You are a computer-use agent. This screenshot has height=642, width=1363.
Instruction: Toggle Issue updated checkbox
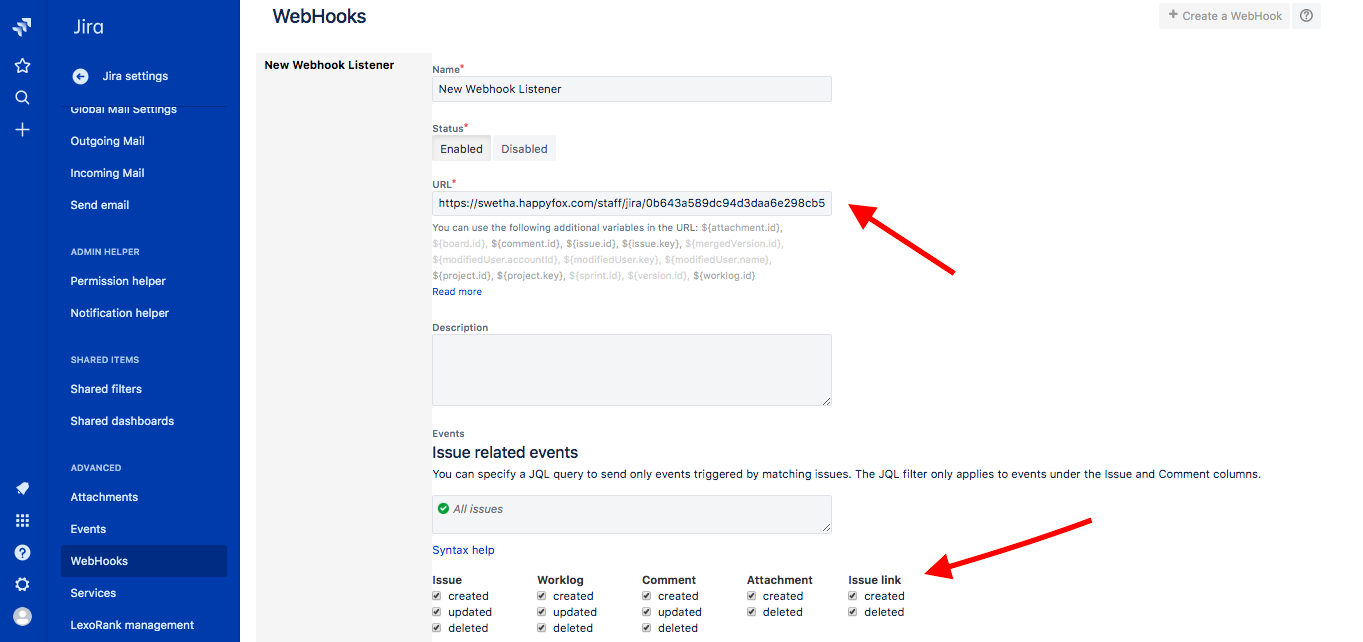click(437, 612)
